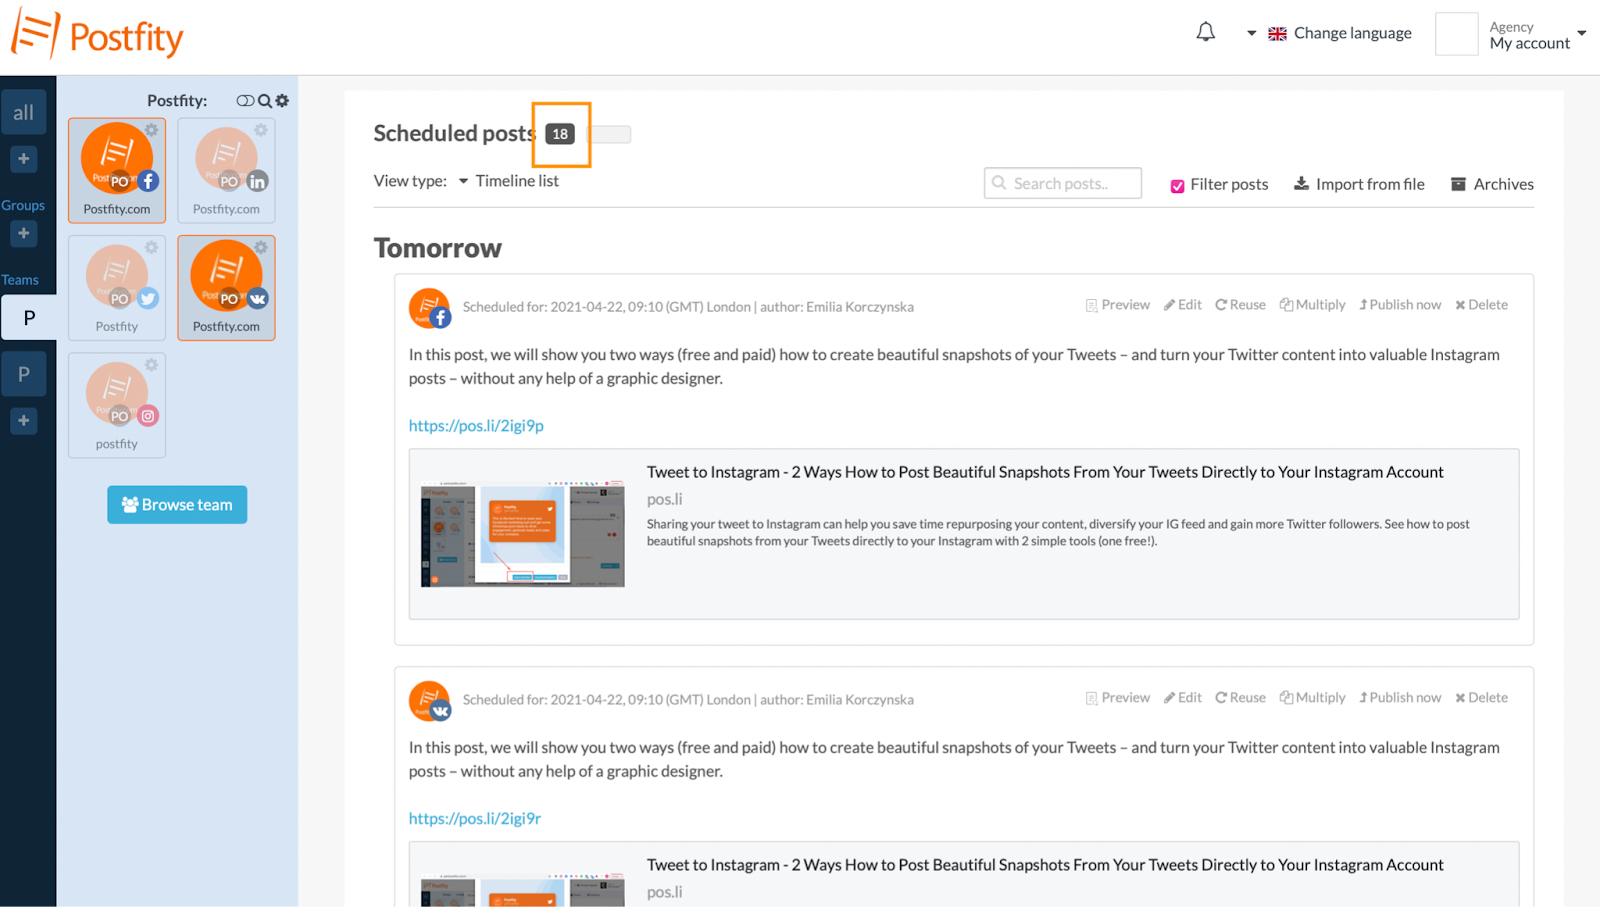Show all accounts with the 'all' tab
1600x907 pixels.
pos(24,113)
